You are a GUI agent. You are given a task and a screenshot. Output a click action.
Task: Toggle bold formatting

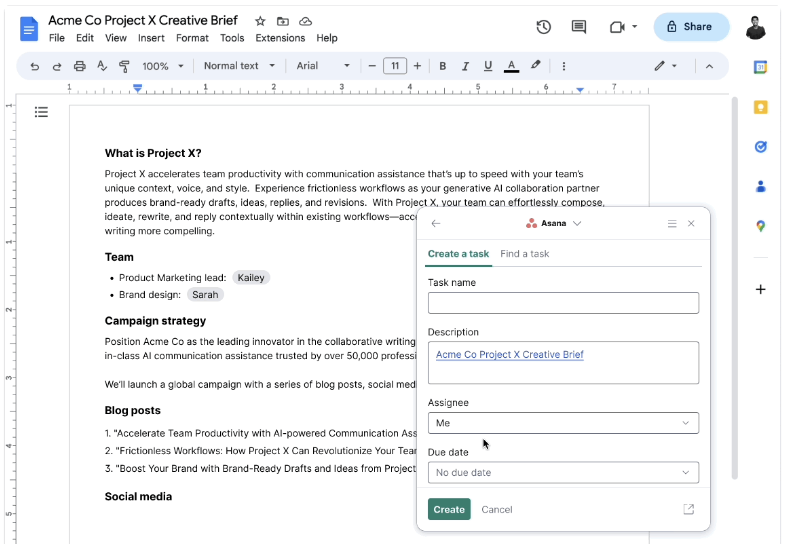443,66
